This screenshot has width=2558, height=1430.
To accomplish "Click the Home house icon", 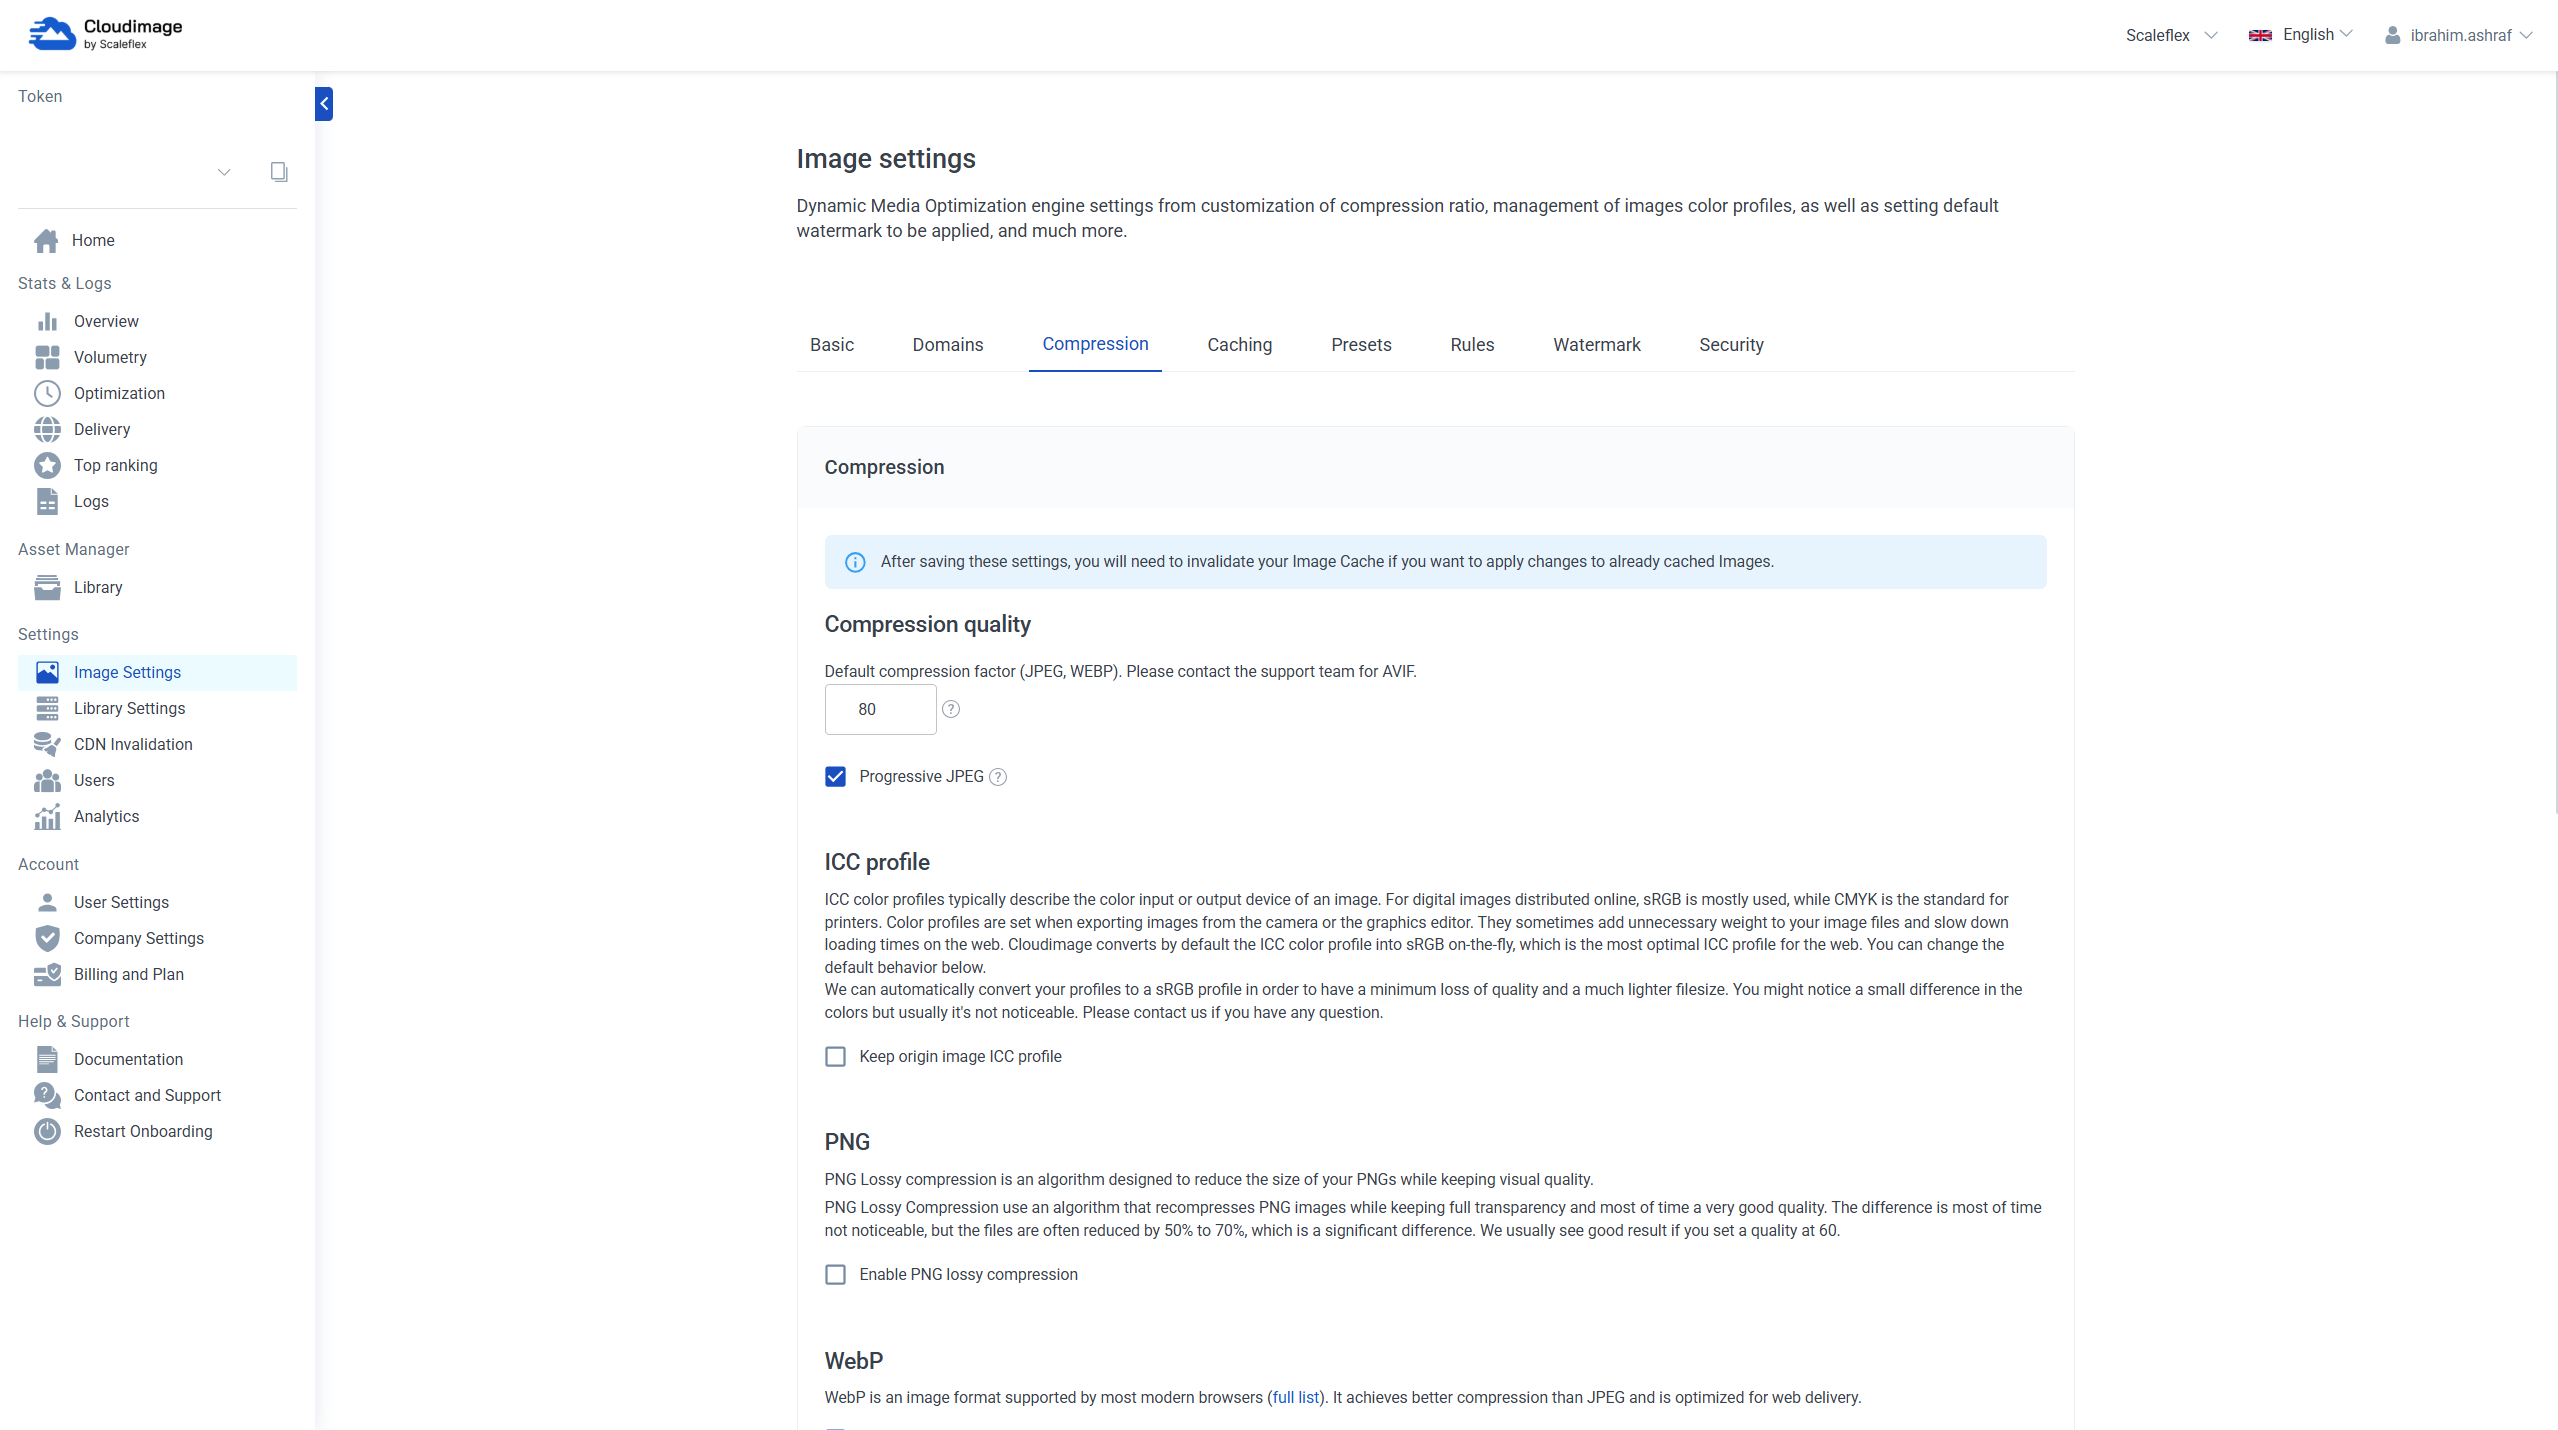I will coord(46,241).
